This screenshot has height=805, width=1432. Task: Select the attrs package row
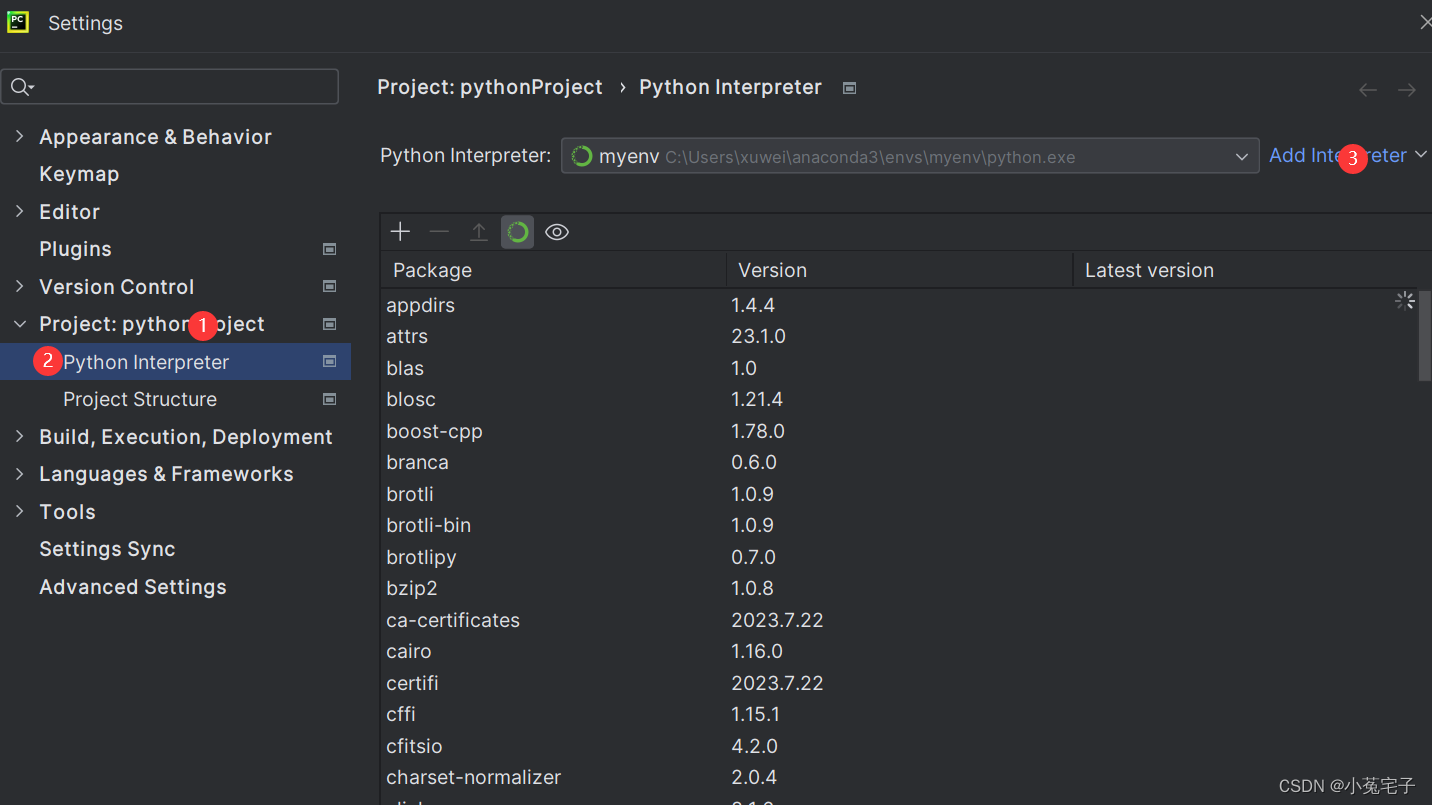[900, 337]
